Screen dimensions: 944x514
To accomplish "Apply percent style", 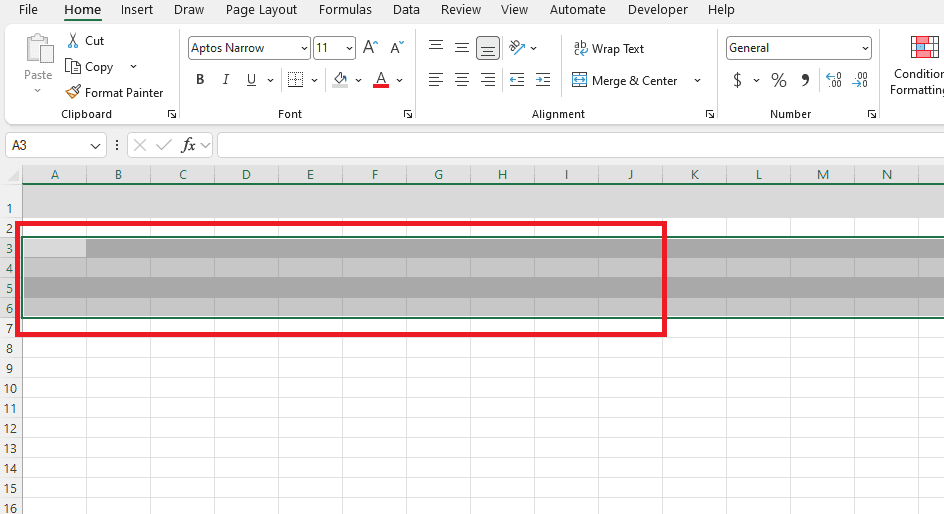I will [x=778, y=80].
